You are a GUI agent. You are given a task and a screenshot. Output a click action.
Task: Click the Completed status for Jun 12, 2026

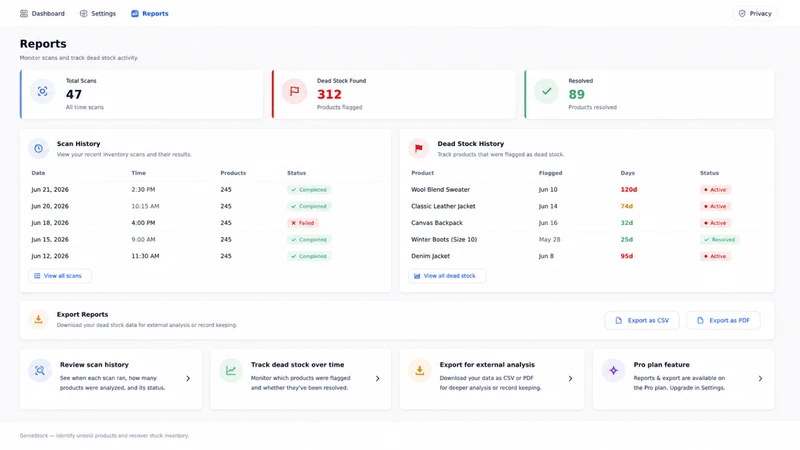tap(309, 257)
